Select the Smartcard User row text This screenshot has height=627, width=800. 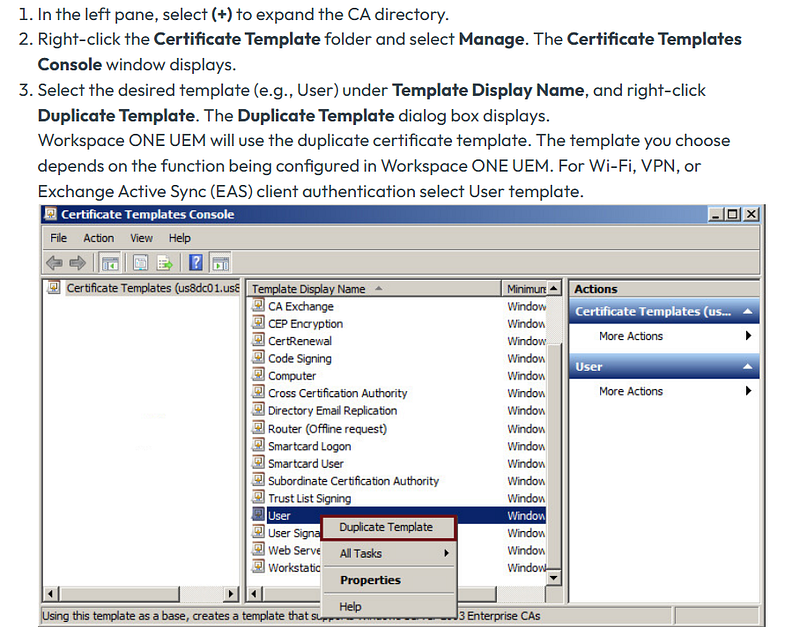[306, 463]
